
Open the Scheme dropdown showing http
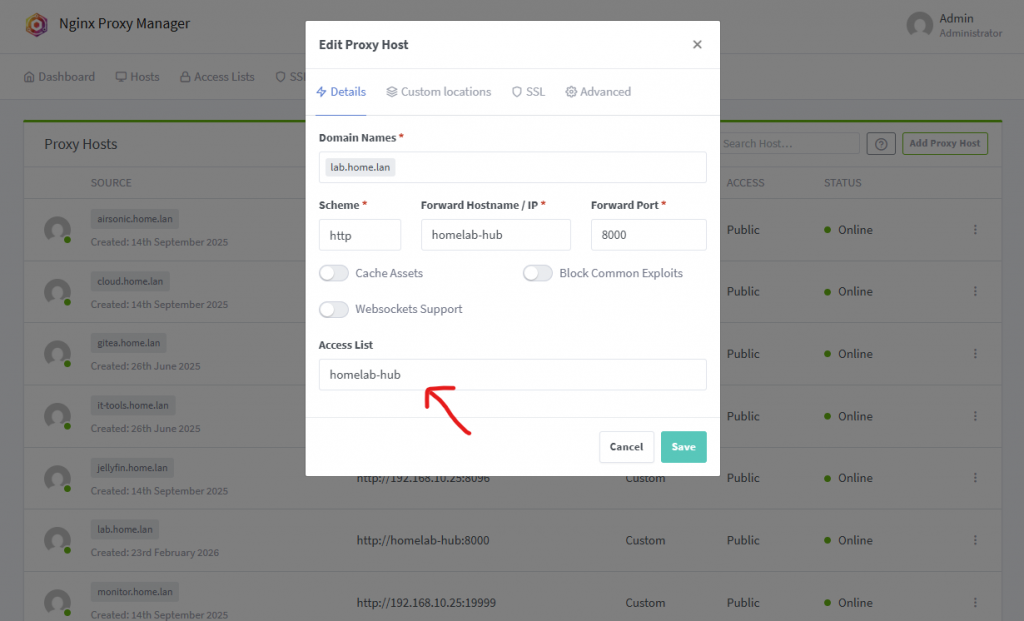pos(360,235)
